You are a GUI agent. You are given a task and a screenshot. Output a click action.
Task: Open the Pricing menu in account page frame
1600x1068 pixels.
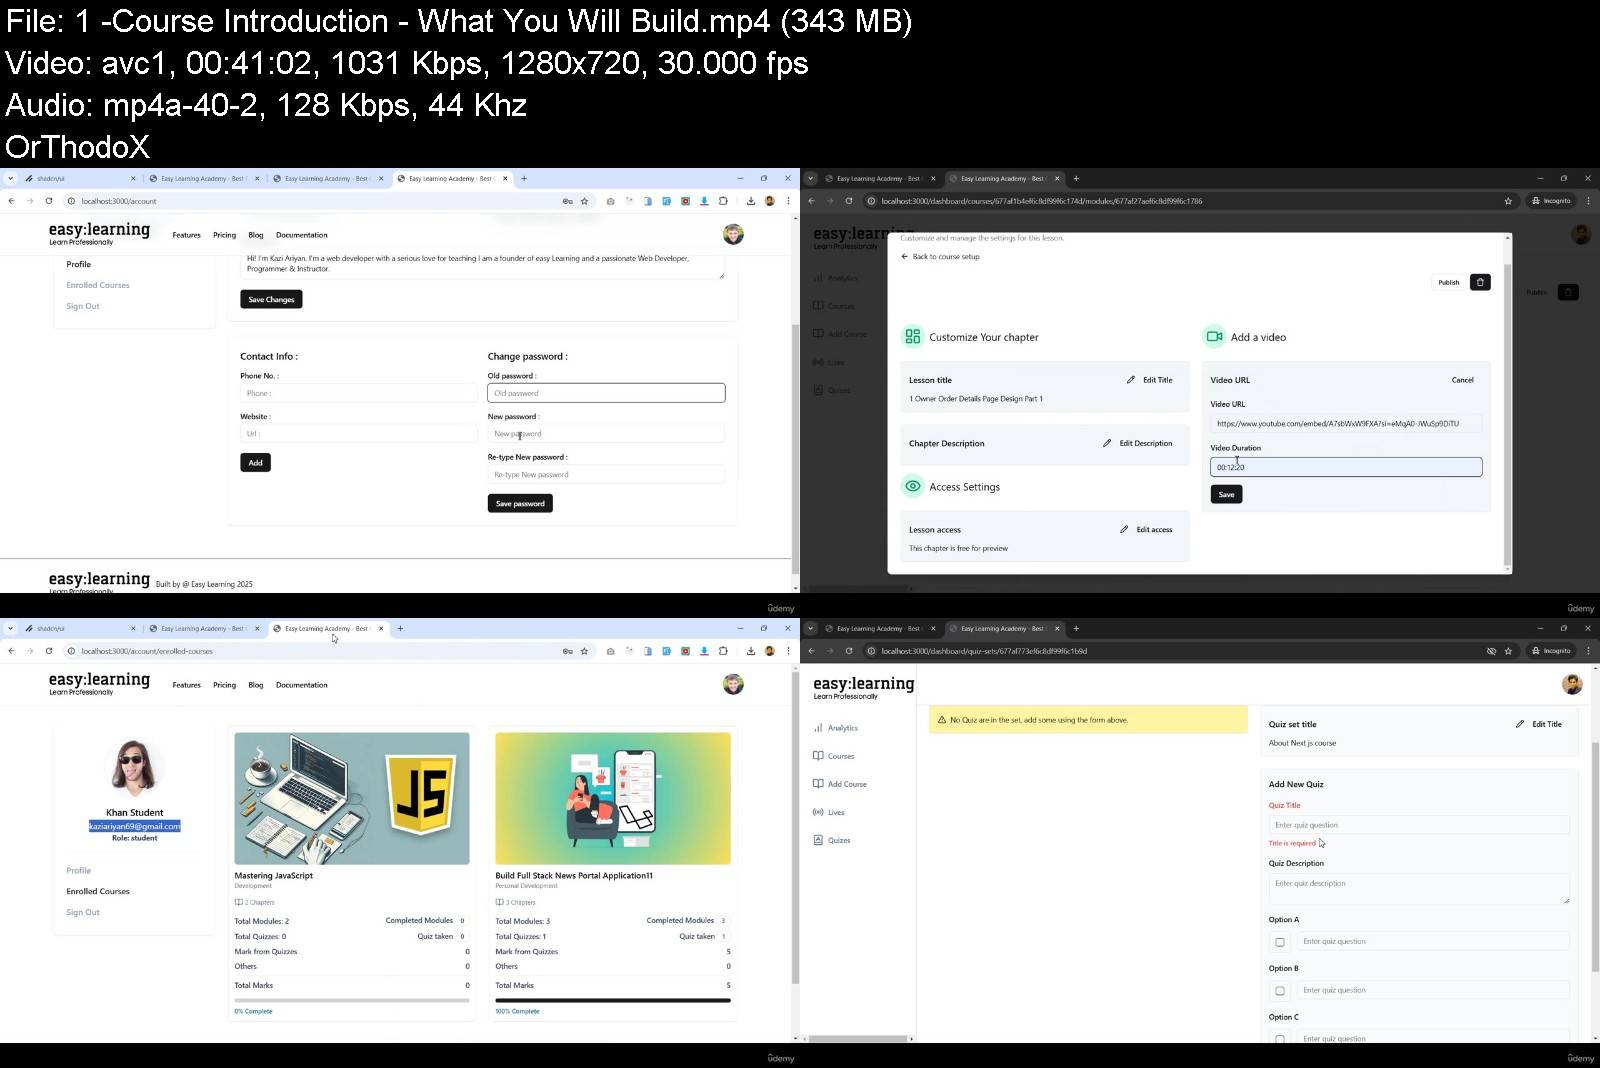tap(224, 235)
